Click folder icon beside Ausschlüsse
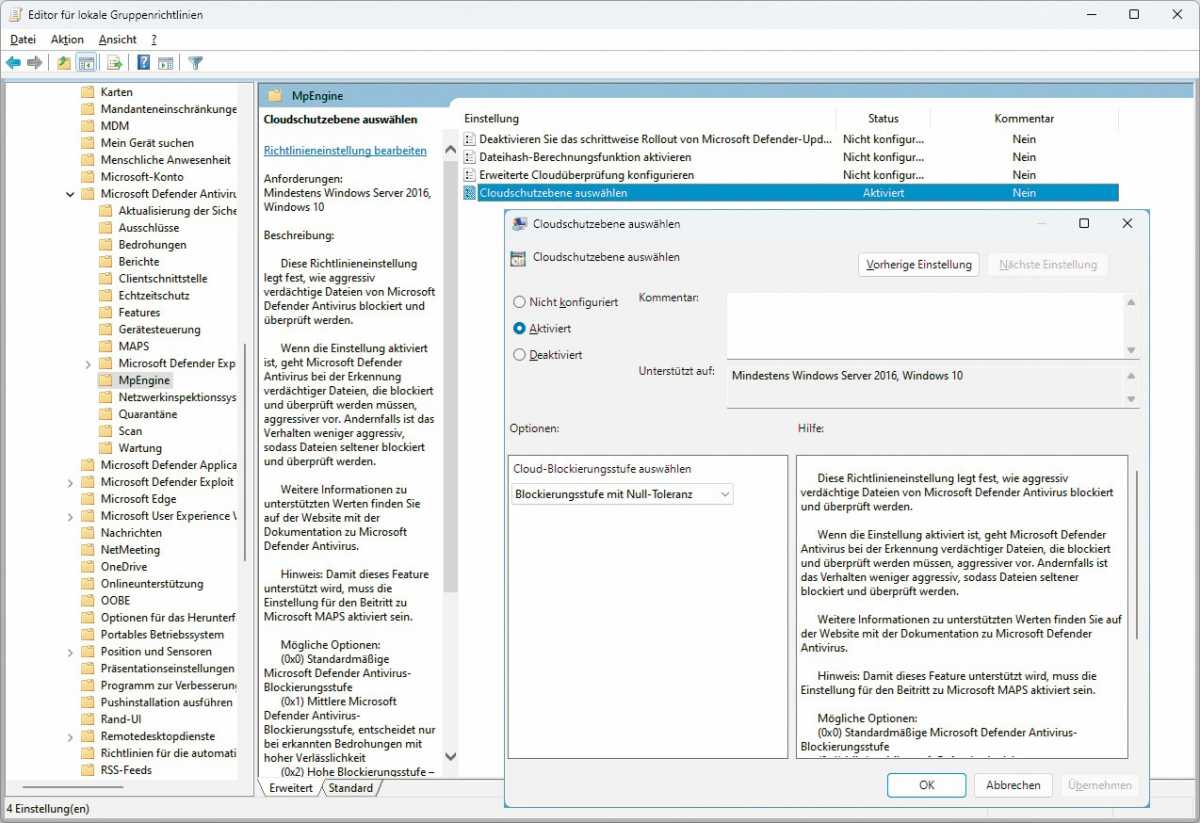Image resolution: width=1200 pixels, height=823 pixels. pos(106,228)
